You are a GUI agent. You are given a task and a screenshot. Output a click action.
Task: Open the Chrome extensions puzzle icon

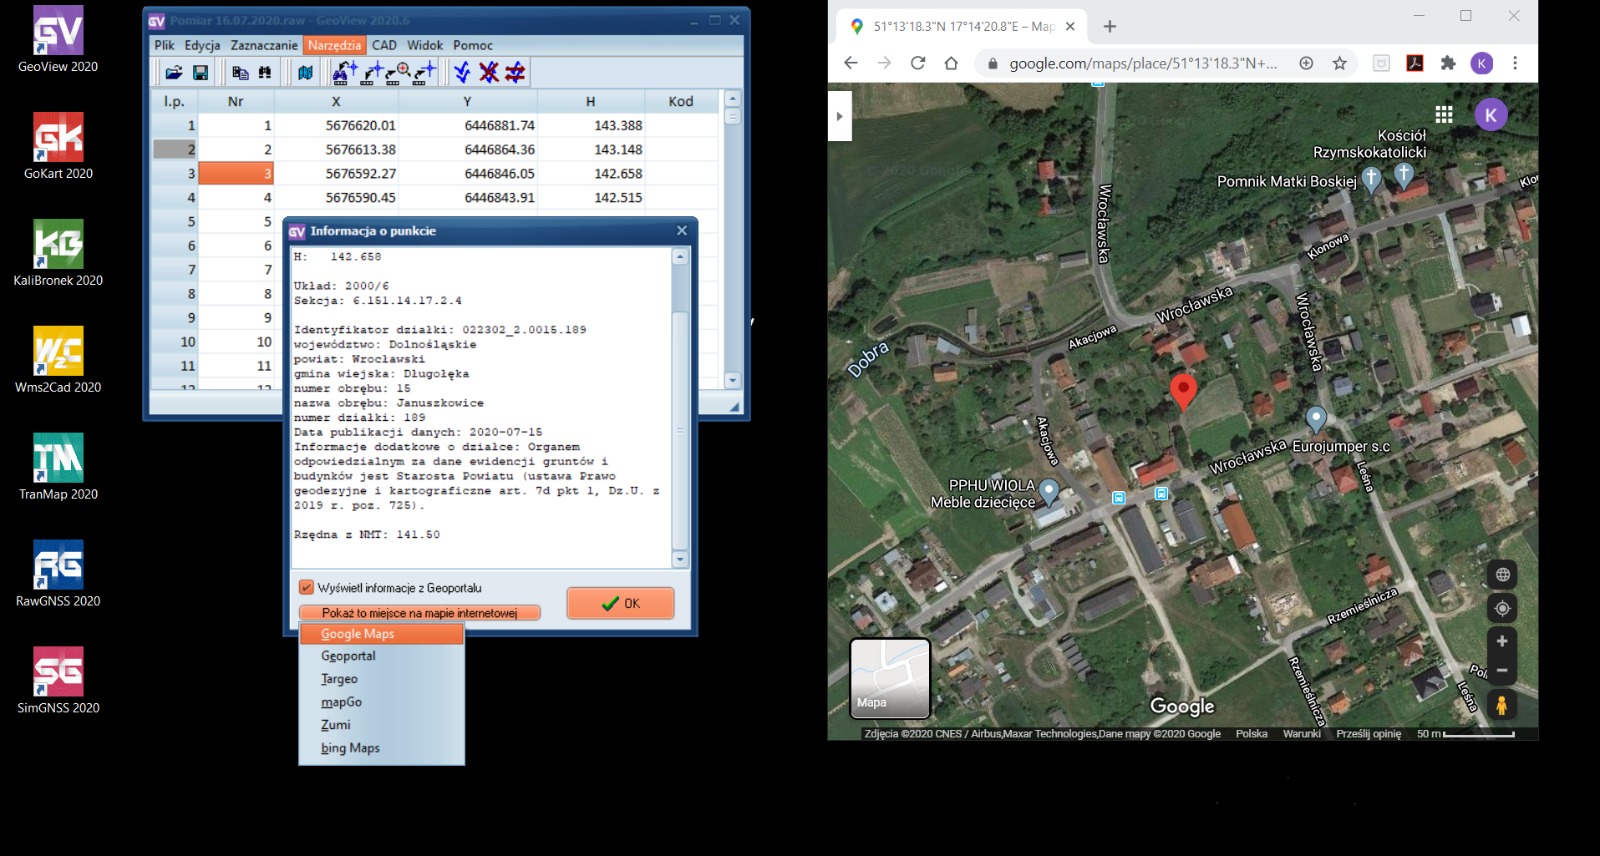[x=1447, y=63]
